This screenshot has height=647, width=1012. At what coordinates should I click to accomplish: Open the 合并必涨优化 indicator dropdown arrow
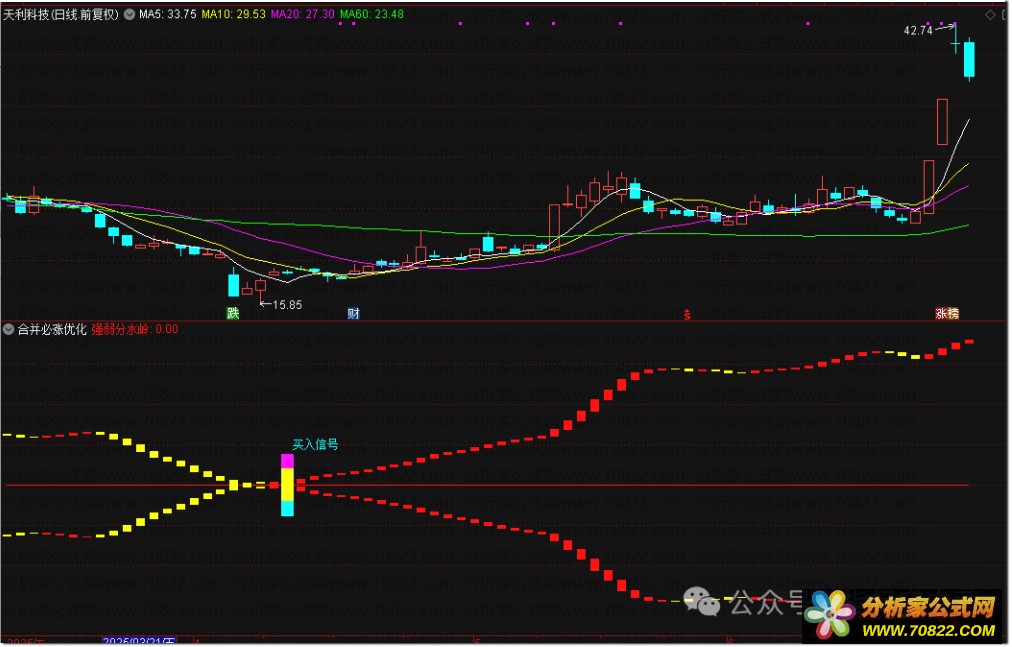point(8,329)
